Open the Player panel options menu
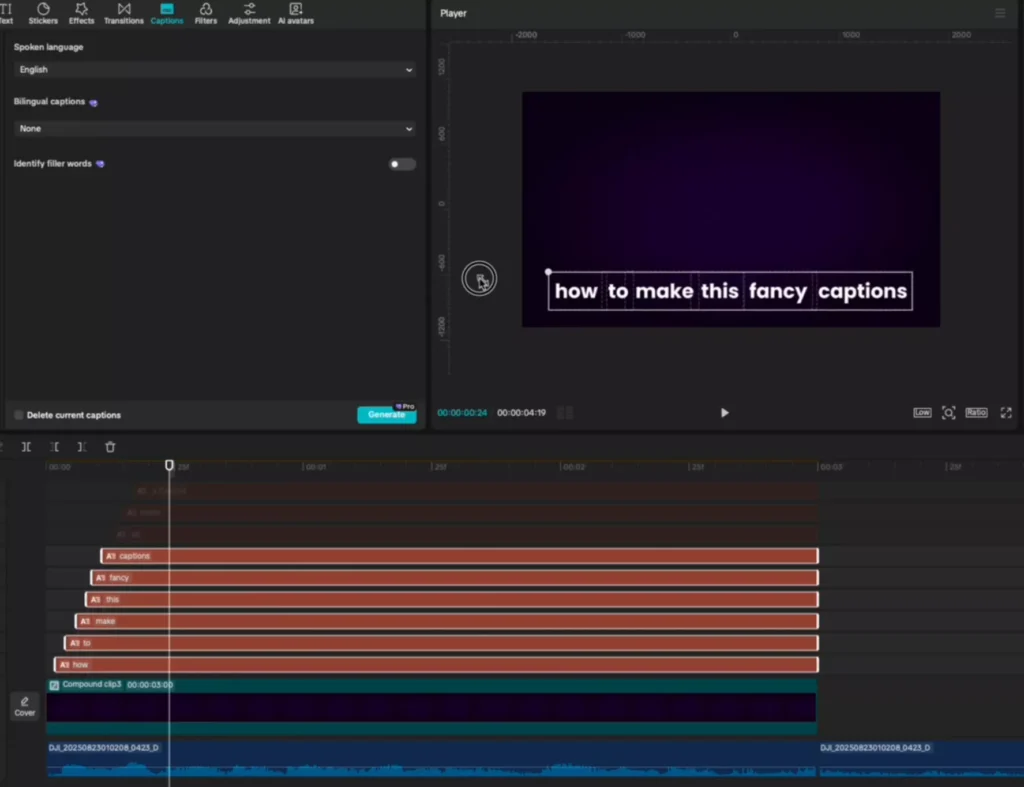 coord(1000,14)
